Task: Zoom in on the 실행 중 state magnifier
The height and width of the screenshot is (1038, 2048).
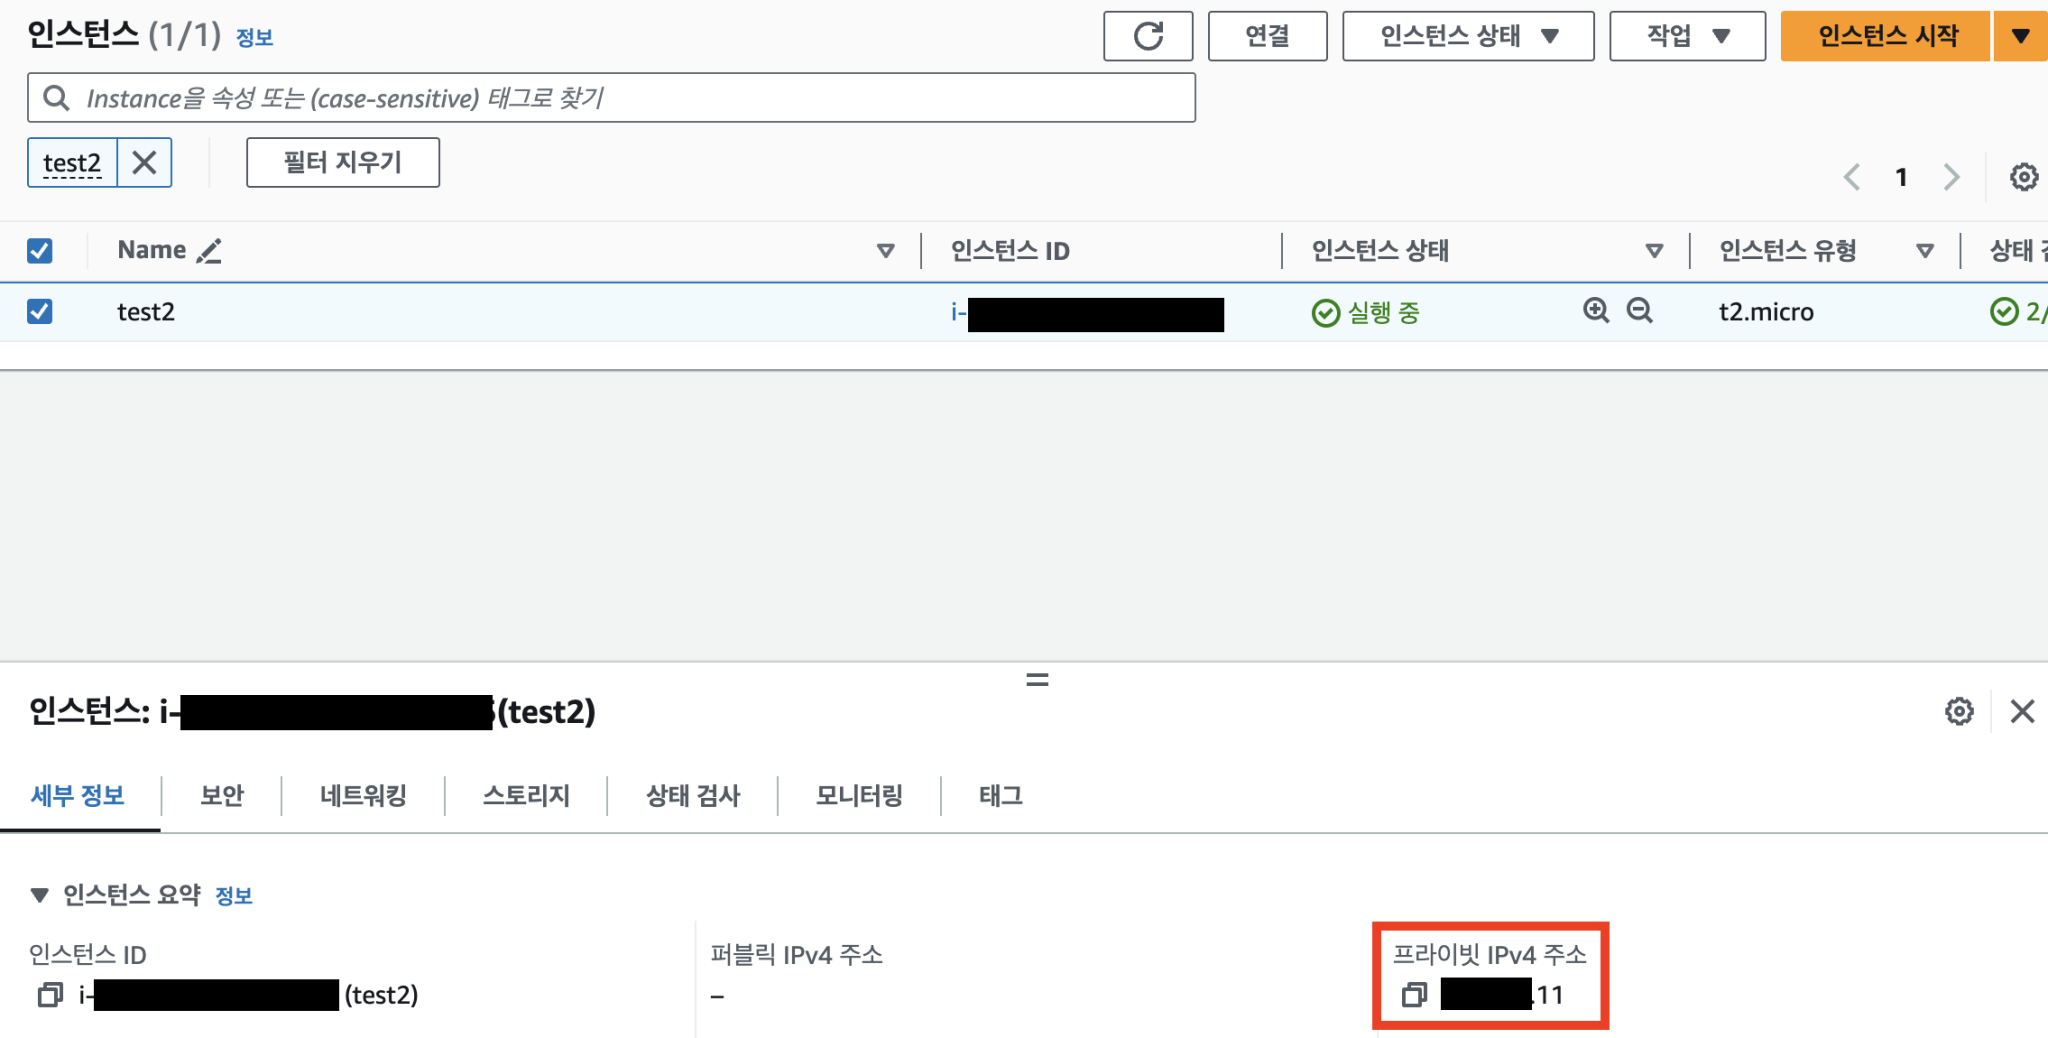Action: [1594, 311]
